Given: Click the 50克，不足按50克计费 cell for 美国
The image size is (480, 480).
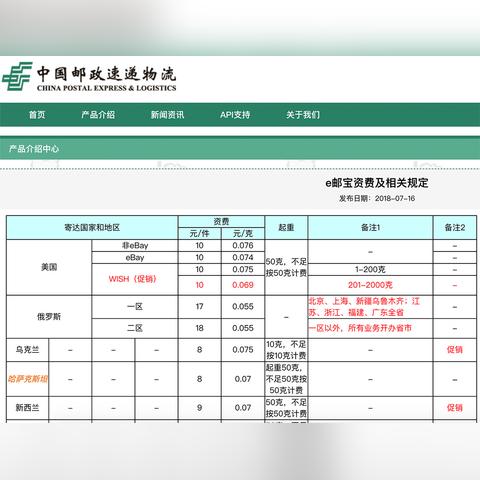Looking at the screenshot, I should point(286,267).
